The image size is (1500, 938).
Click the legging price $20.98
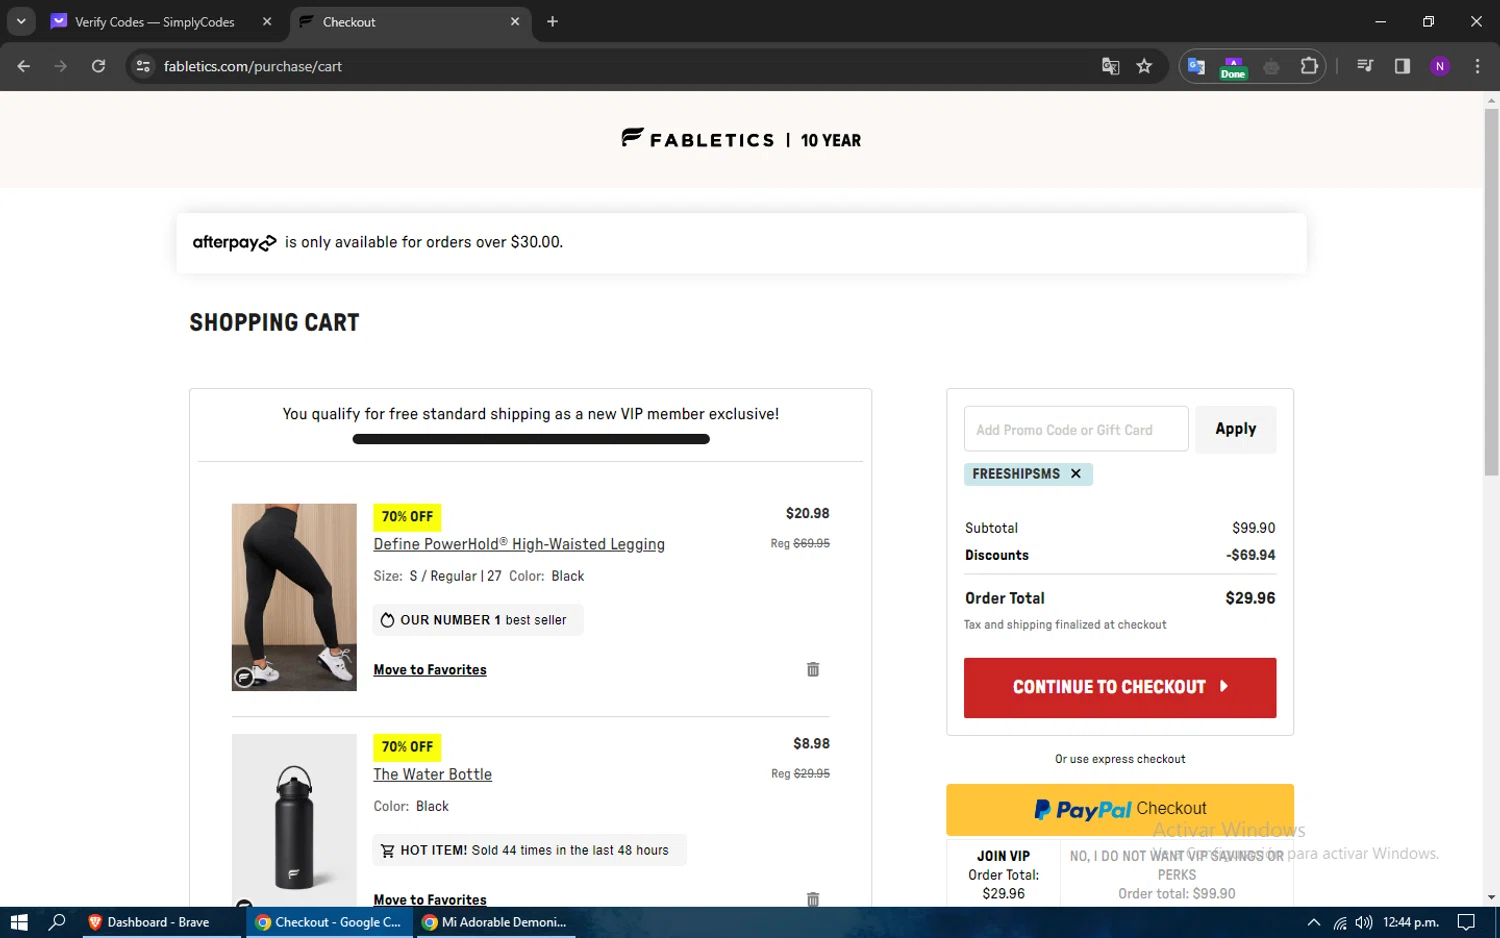(x=807, y=513)
